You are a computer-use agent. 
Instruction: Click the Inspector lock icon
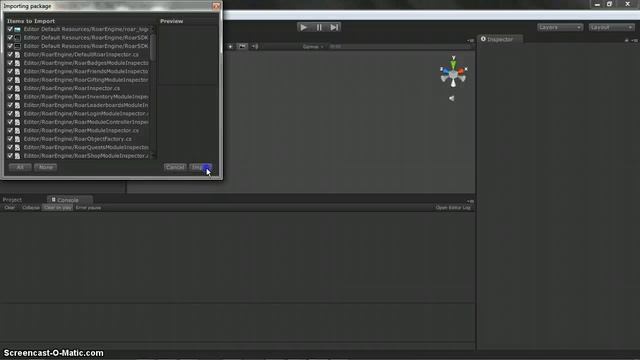coord(627,40)
